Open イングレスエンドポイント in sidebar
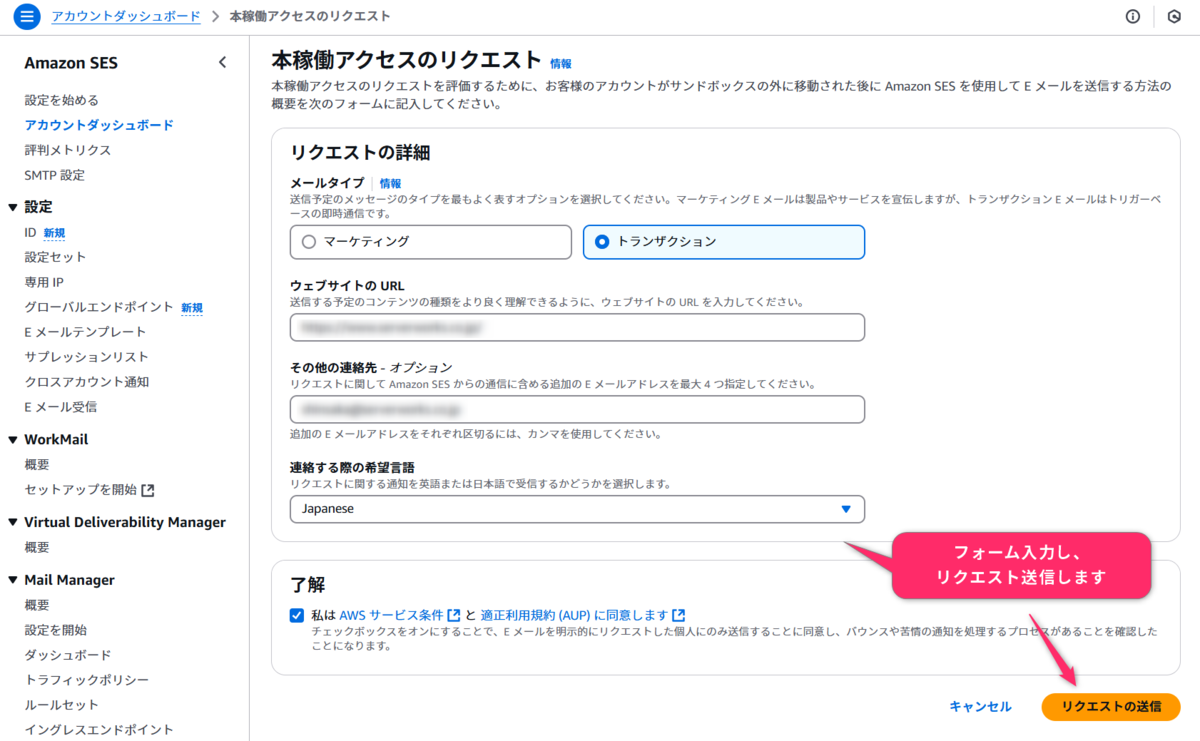 pyautogui.click(x=98, y=730)
